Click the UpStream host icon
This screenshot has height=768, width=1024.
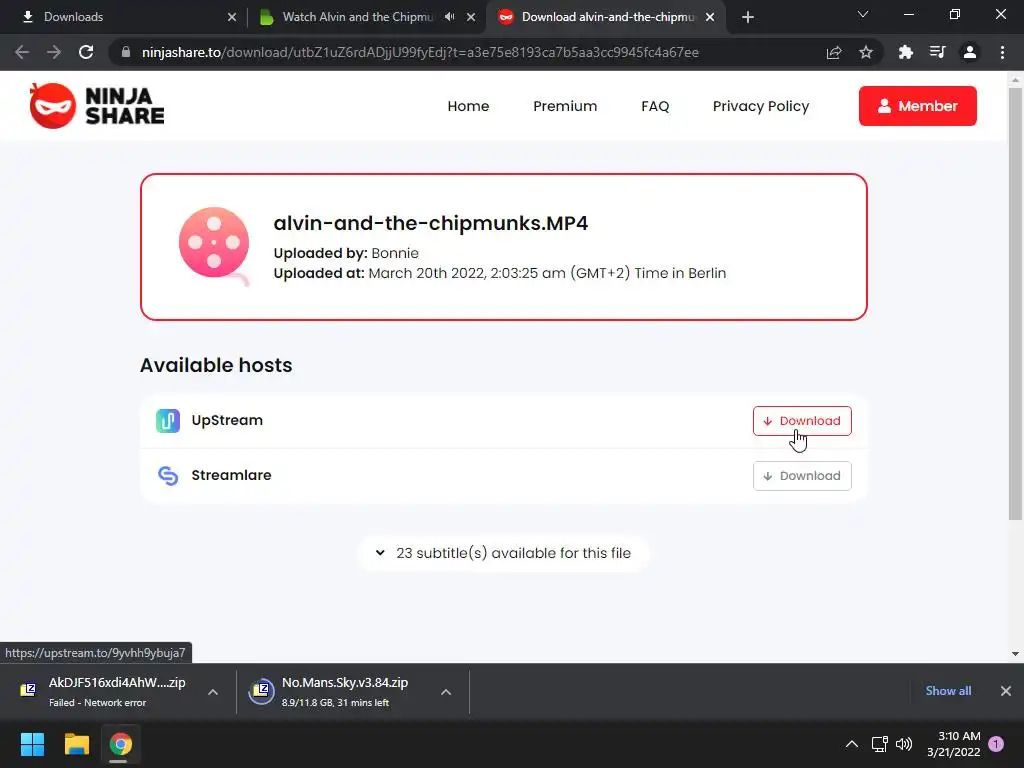pyautogui.click(x=168, y=421)
